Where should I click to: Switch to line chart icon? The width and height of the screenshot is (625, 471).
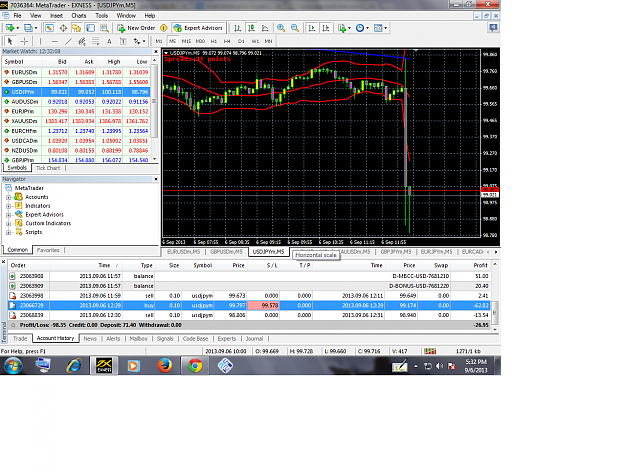click(265, 28)
